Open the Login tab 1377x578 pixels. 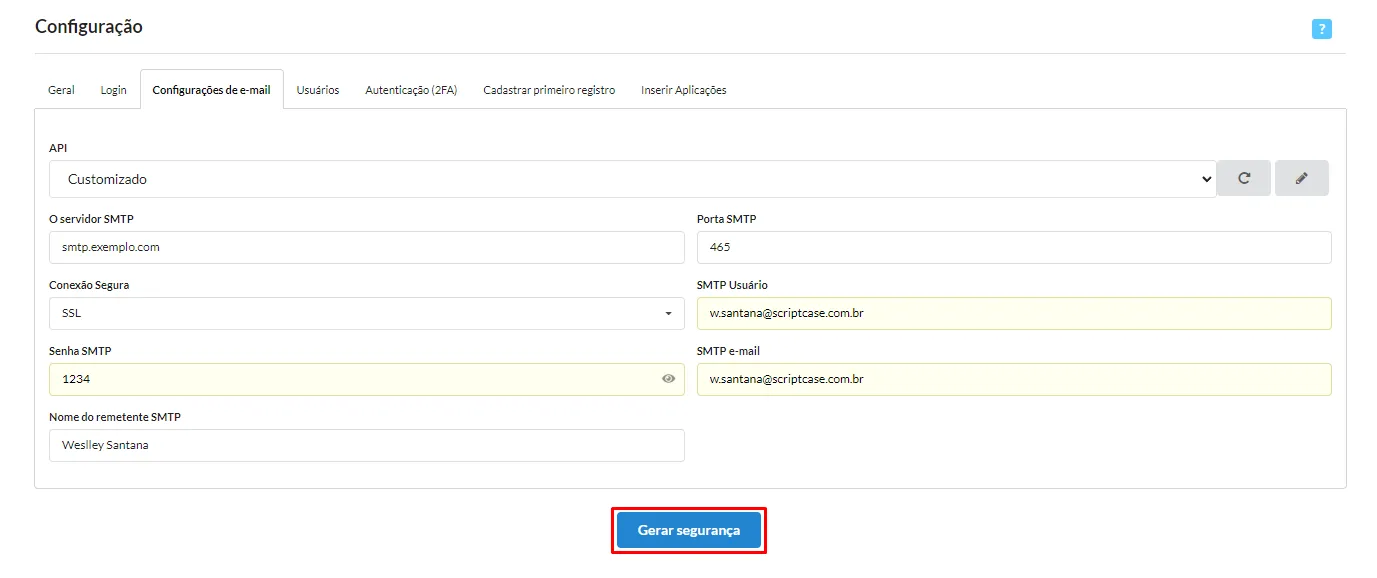point(113,90)
